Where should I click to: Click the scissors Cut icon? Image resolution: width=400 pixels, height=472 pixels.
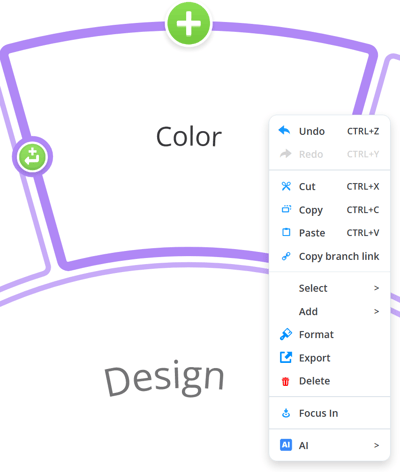coord(286,186)
